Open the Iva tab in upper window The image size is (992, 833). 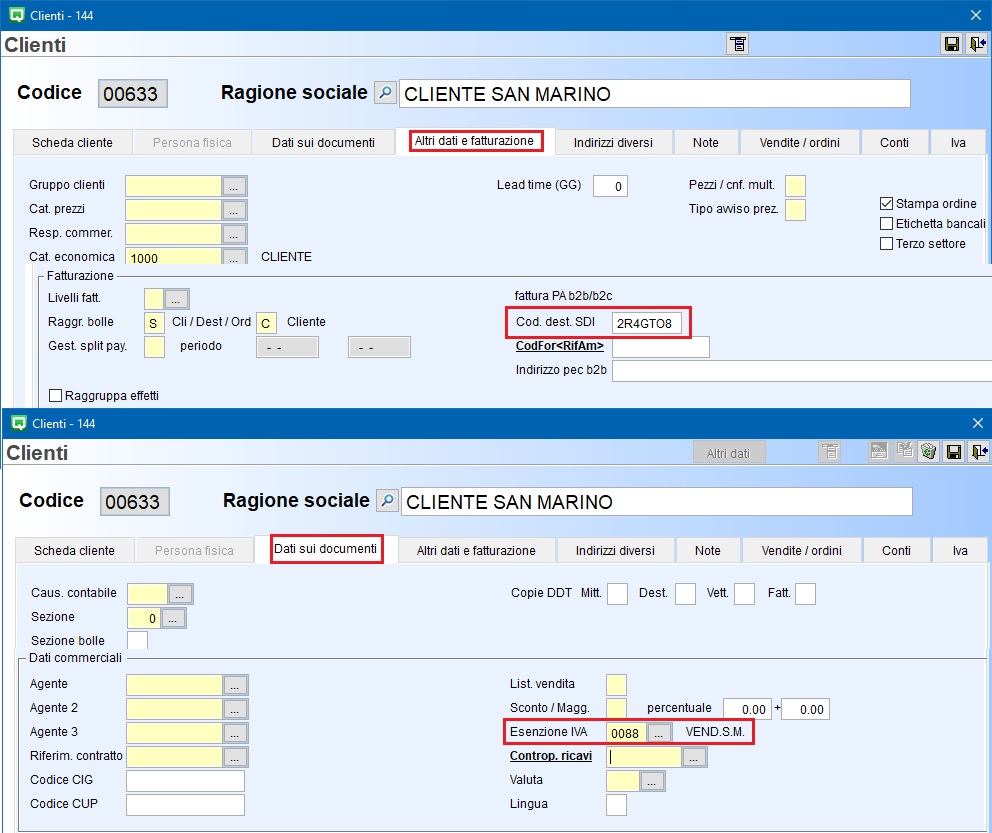coord(958,142)
